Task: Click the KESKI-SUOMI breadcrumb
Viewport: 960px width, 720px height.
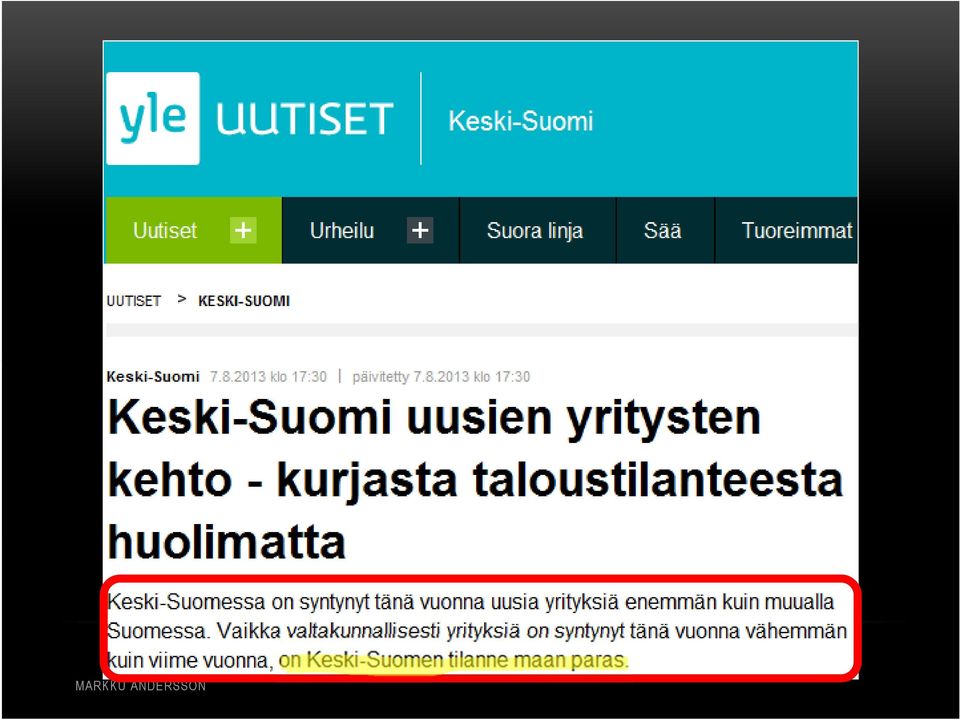Action: point(244,301)
